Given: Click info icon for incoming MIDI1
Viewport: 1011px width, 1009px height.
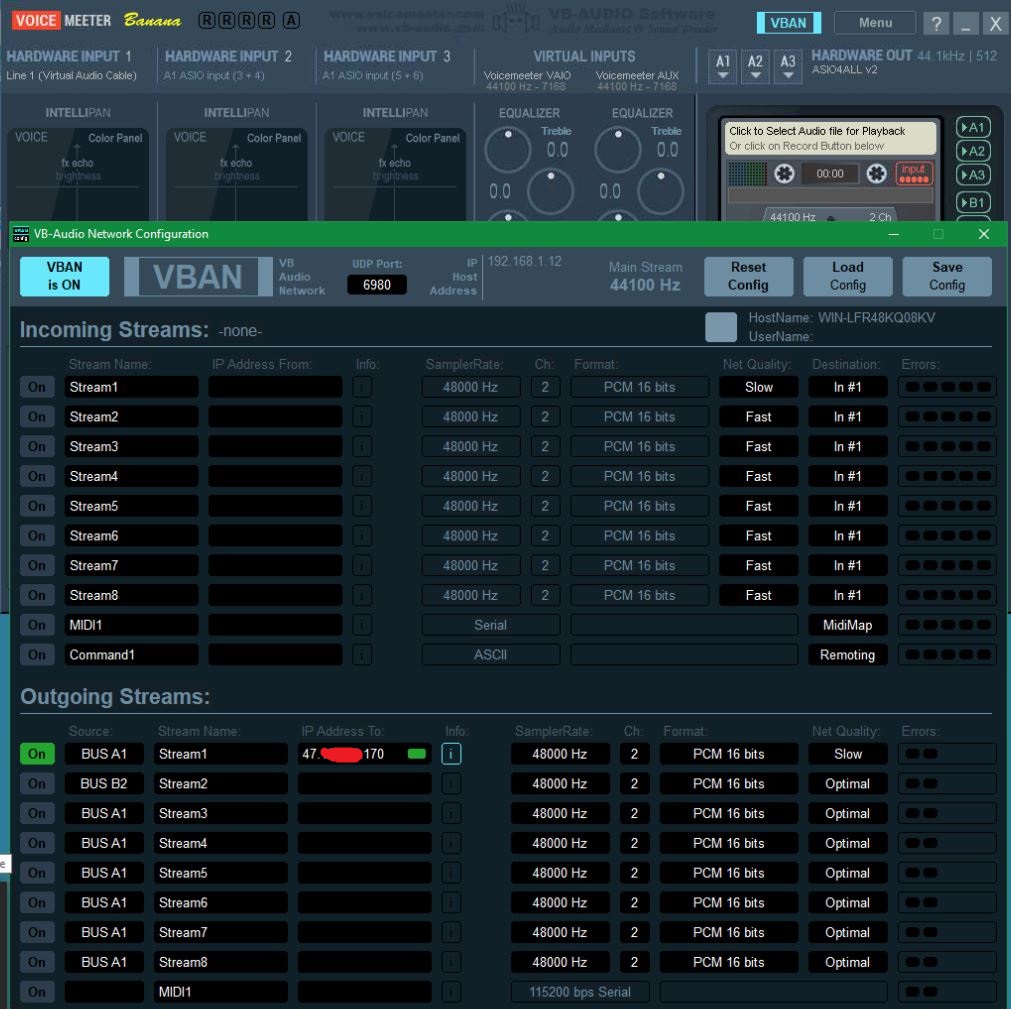Looking at the screenshot, I should pyautogui.click(x=362, y=625).
